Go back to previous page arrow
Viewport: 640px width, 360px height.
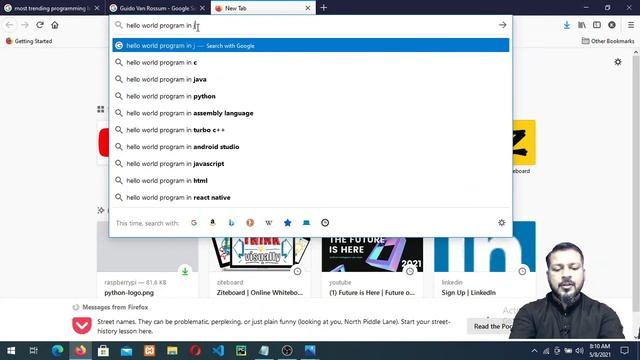(x=10, y=25)
